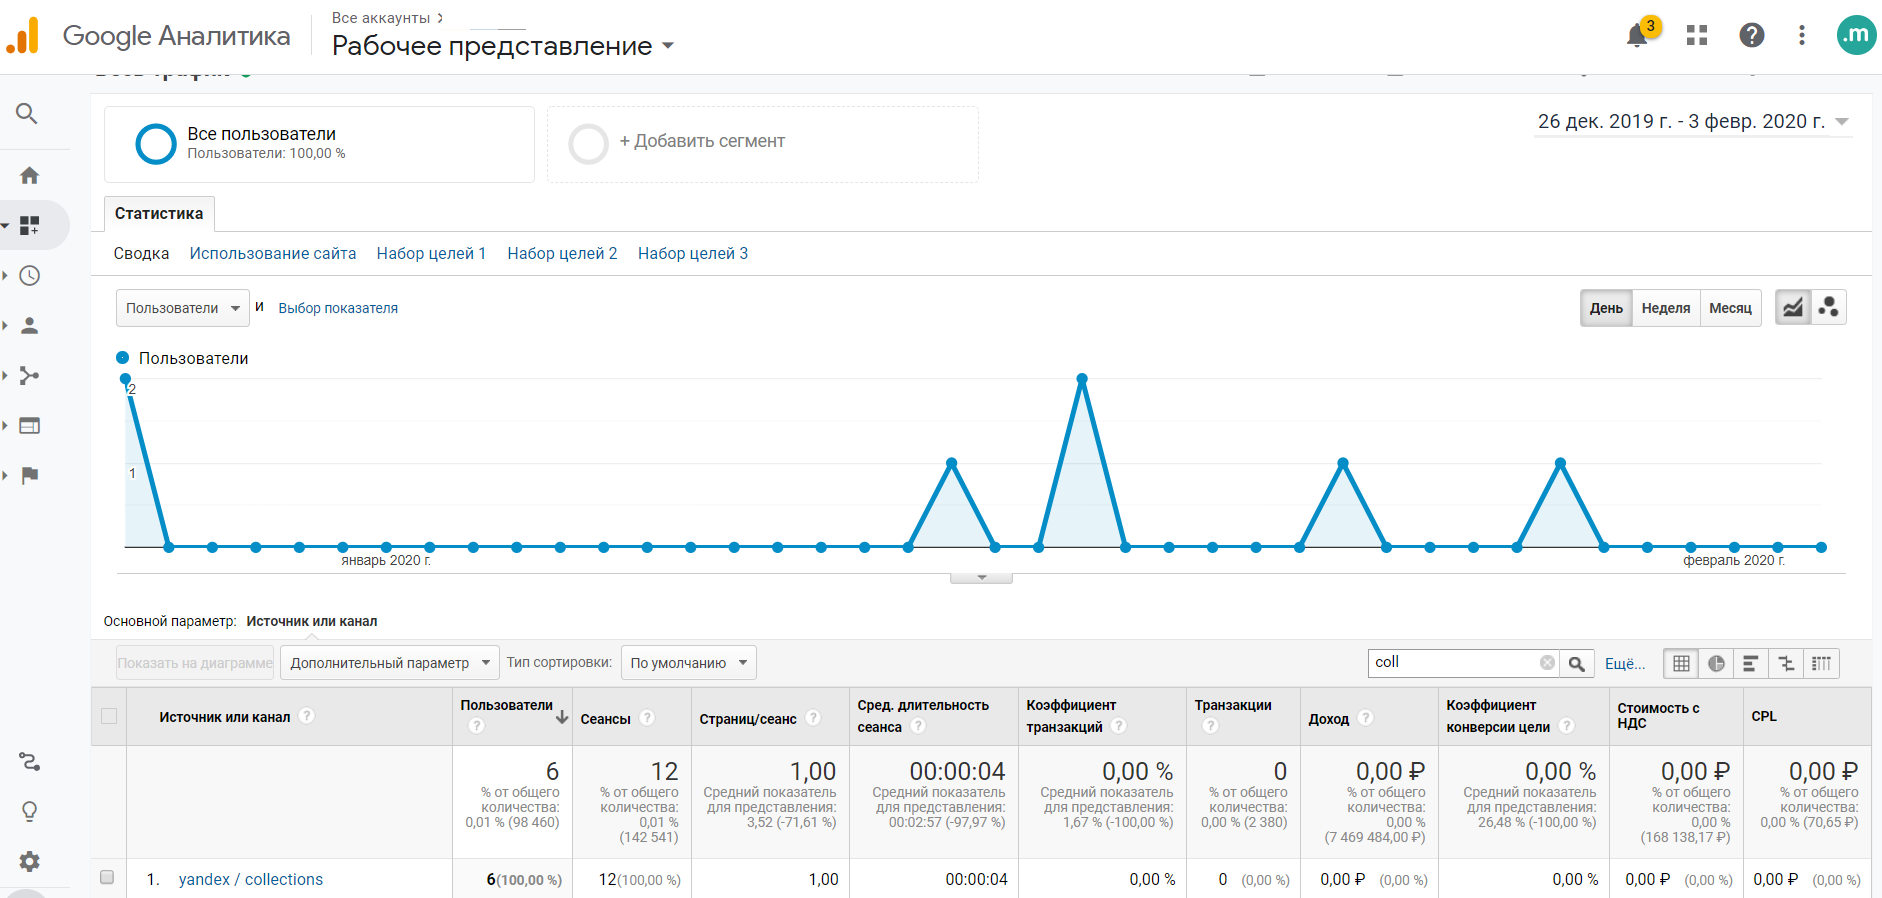This screenshot has height=898, width=1882.
Task: Open the Пользователи metric dropdown
Action: coord(183,308)
